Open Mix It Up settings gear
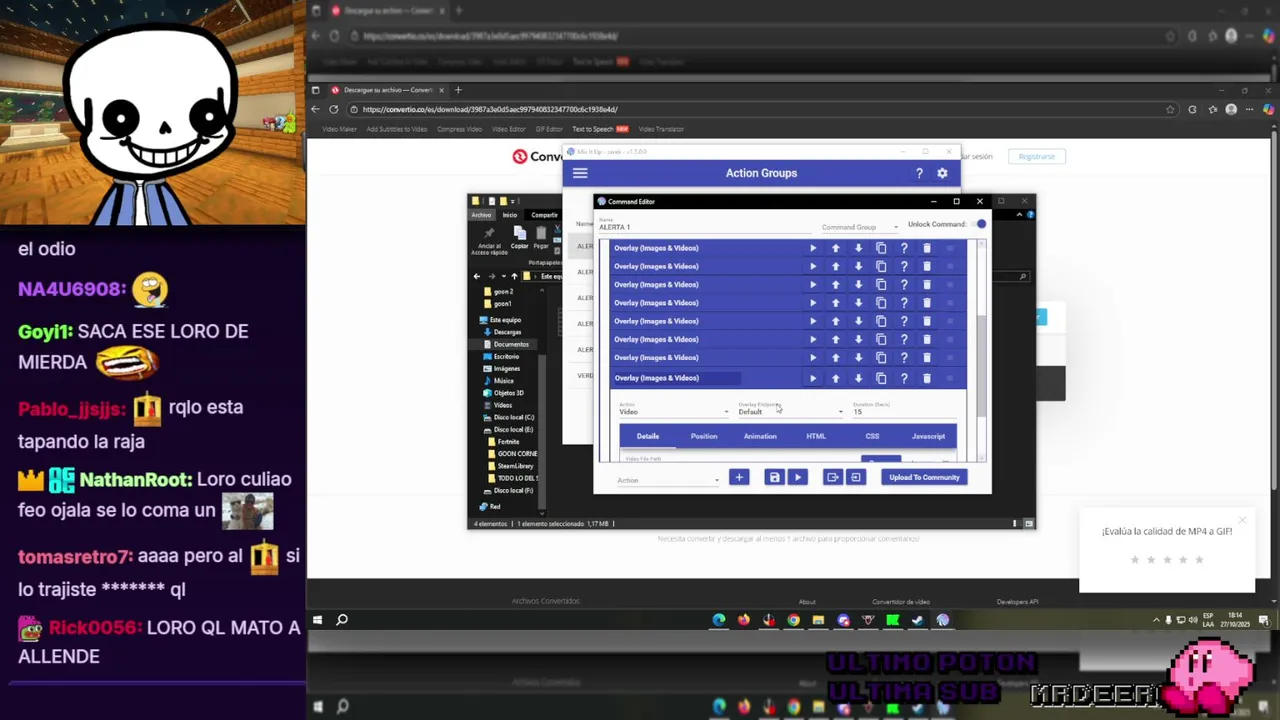1280x720 pixels. (942, 173)
